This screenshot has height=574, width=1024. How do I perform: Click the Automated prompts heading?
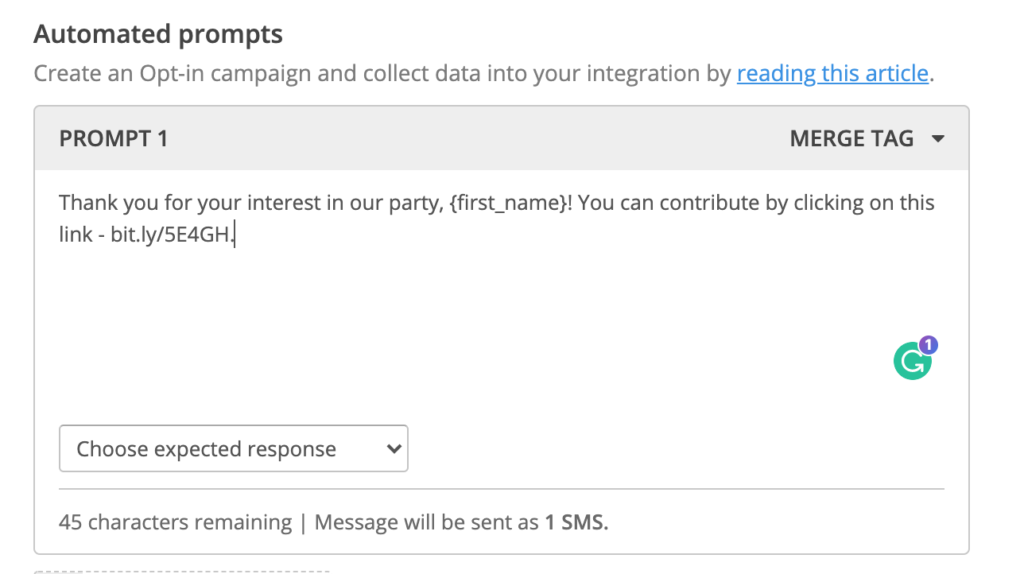158,34
